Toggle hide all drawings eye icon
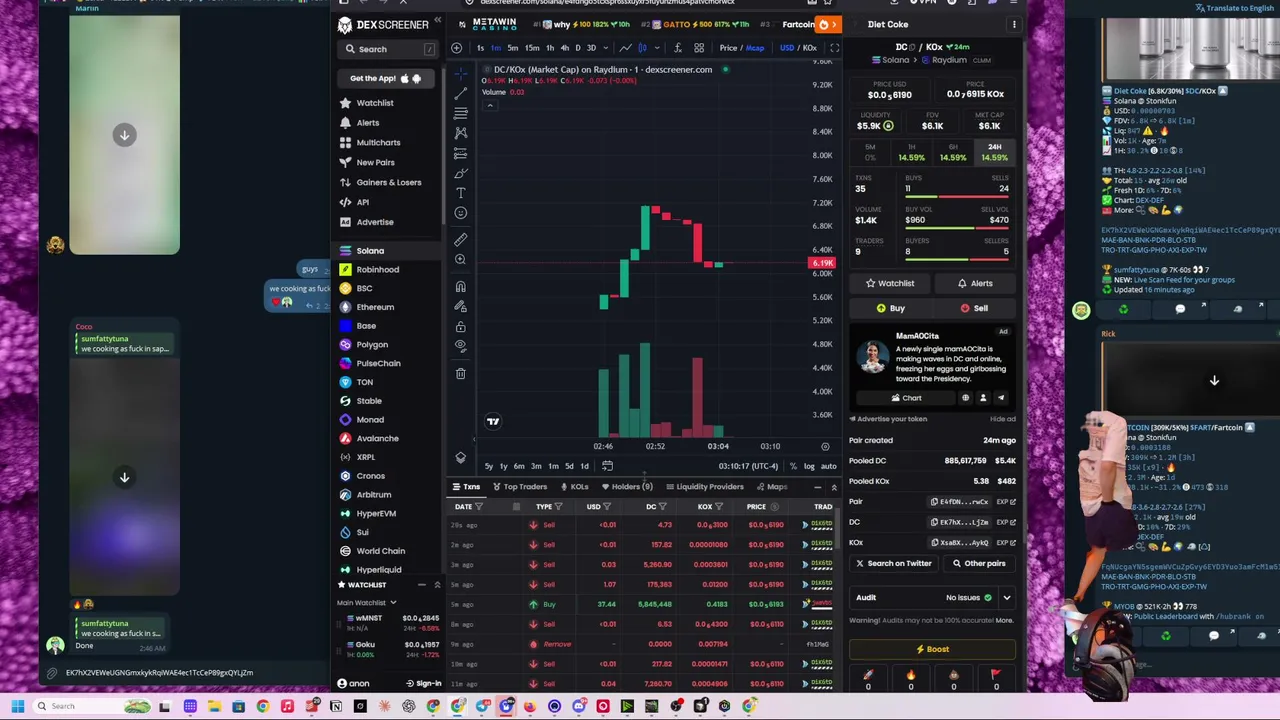The width and height of the screenshot is (1280, 720). pos(460,346)
